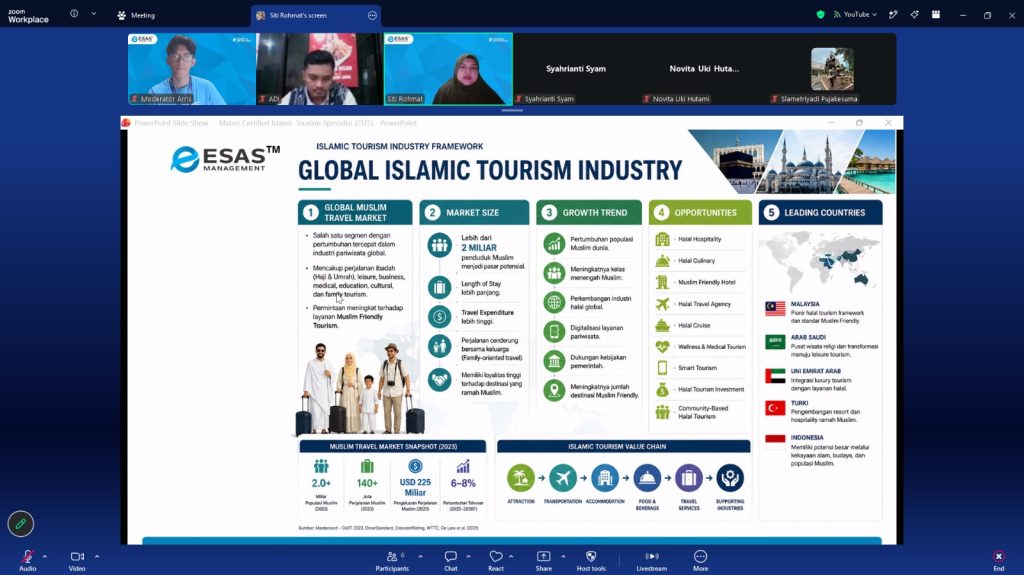Turn on the camera with the Video button
This screenshot has height=575, width=1024.
coord(77,560)
